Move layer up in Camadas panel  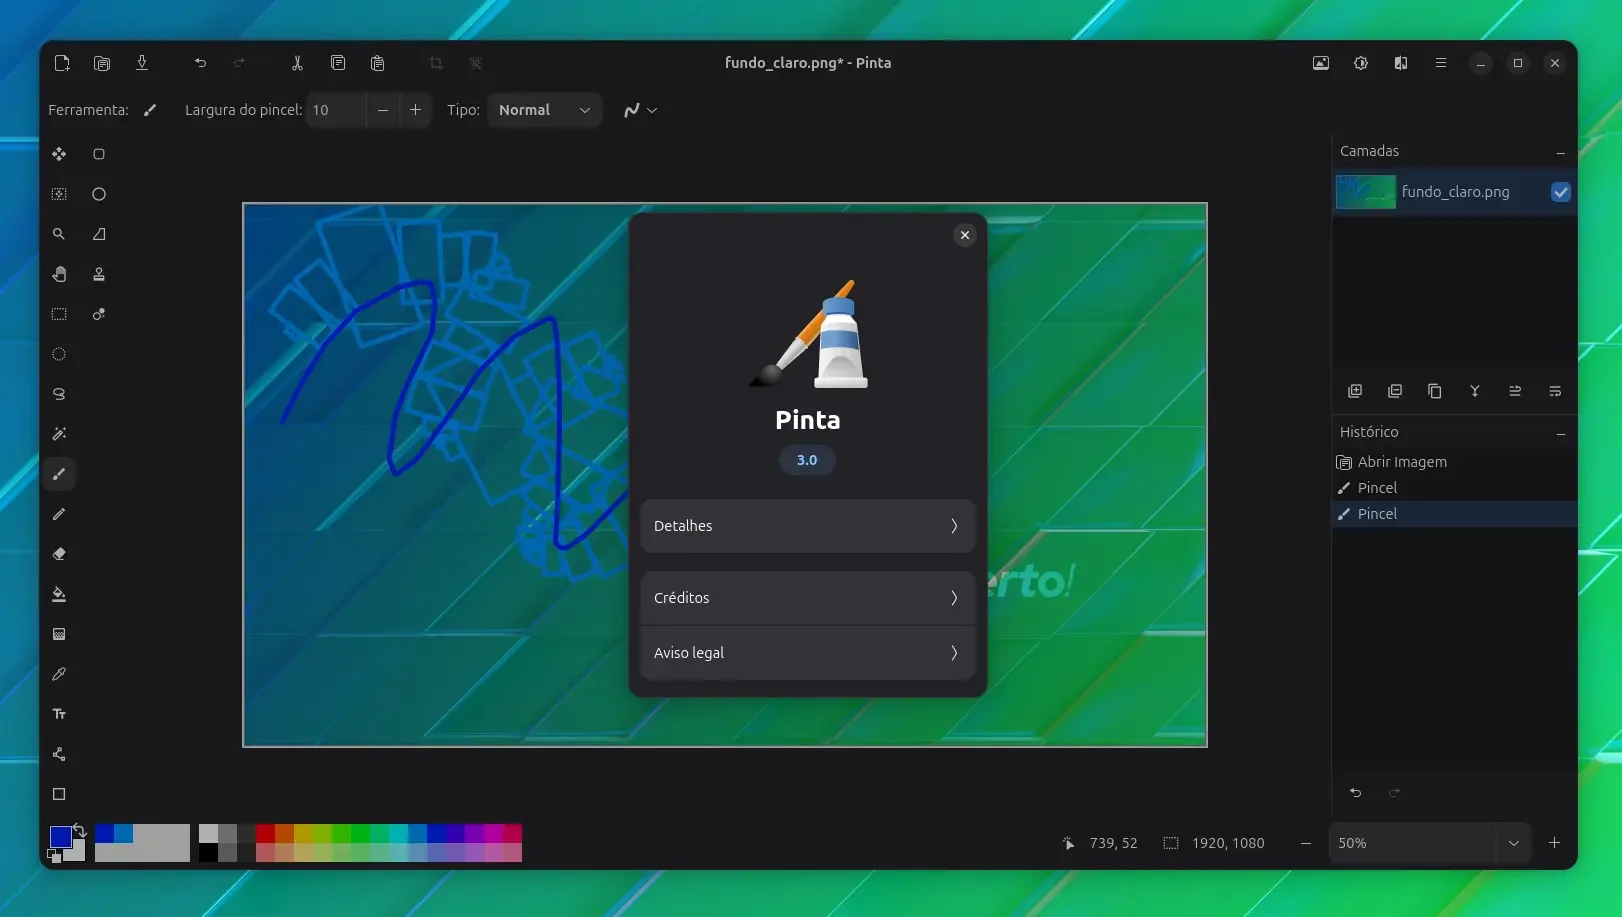pyautogui.click(x=1515, y=391)
